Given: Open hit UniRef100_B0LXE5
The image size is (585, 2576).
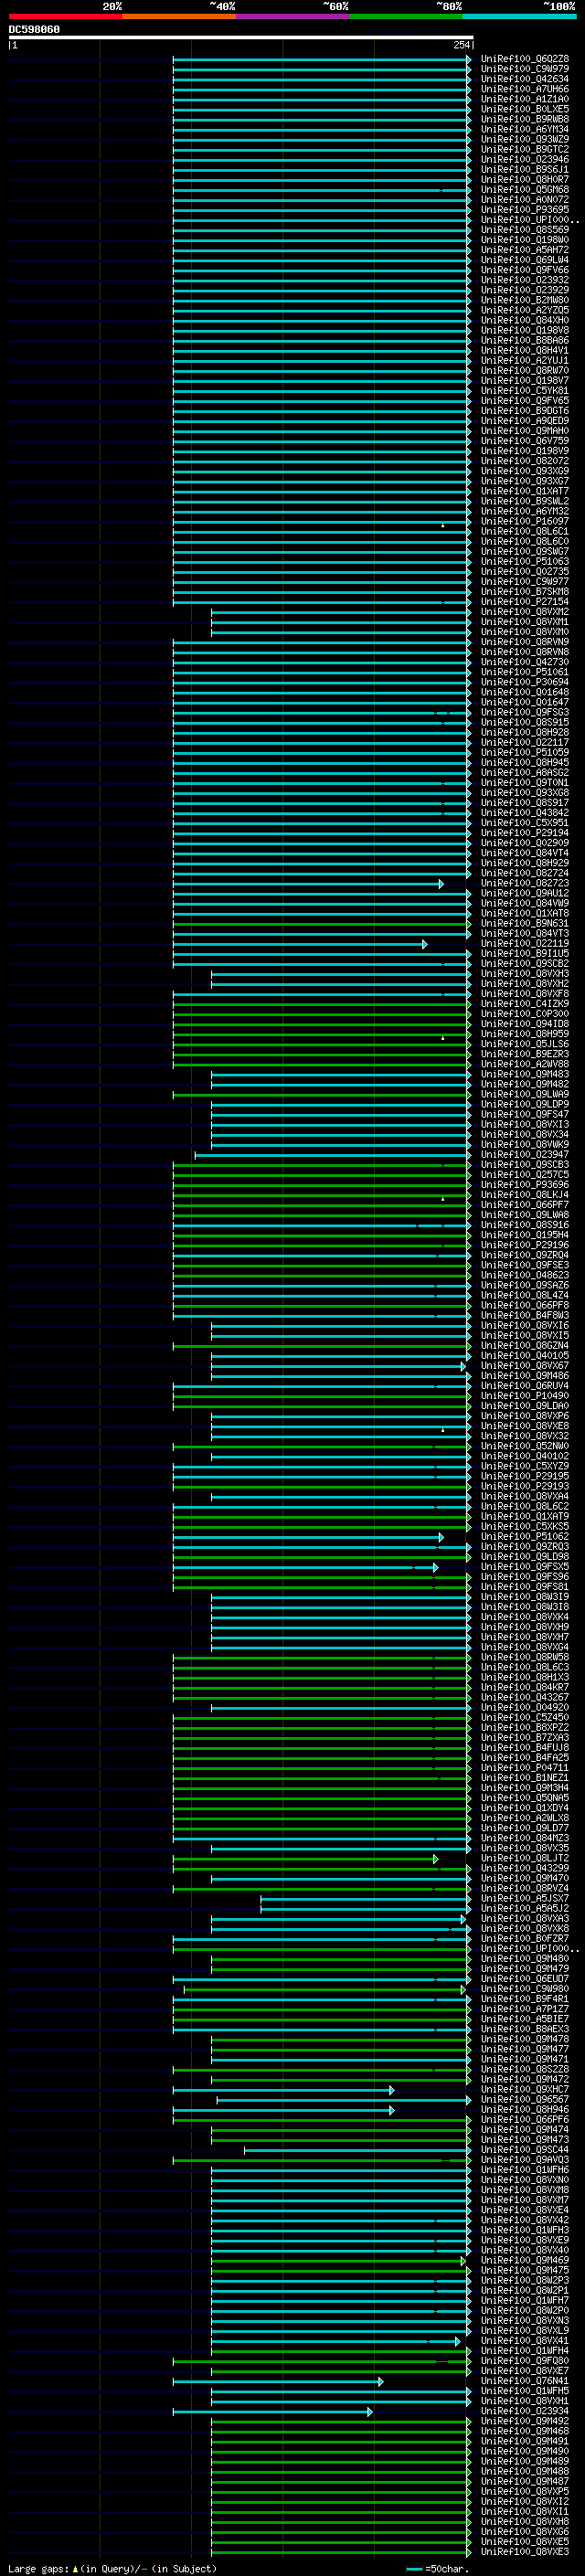Looking at the screenshot, I should tap(525, 109).
